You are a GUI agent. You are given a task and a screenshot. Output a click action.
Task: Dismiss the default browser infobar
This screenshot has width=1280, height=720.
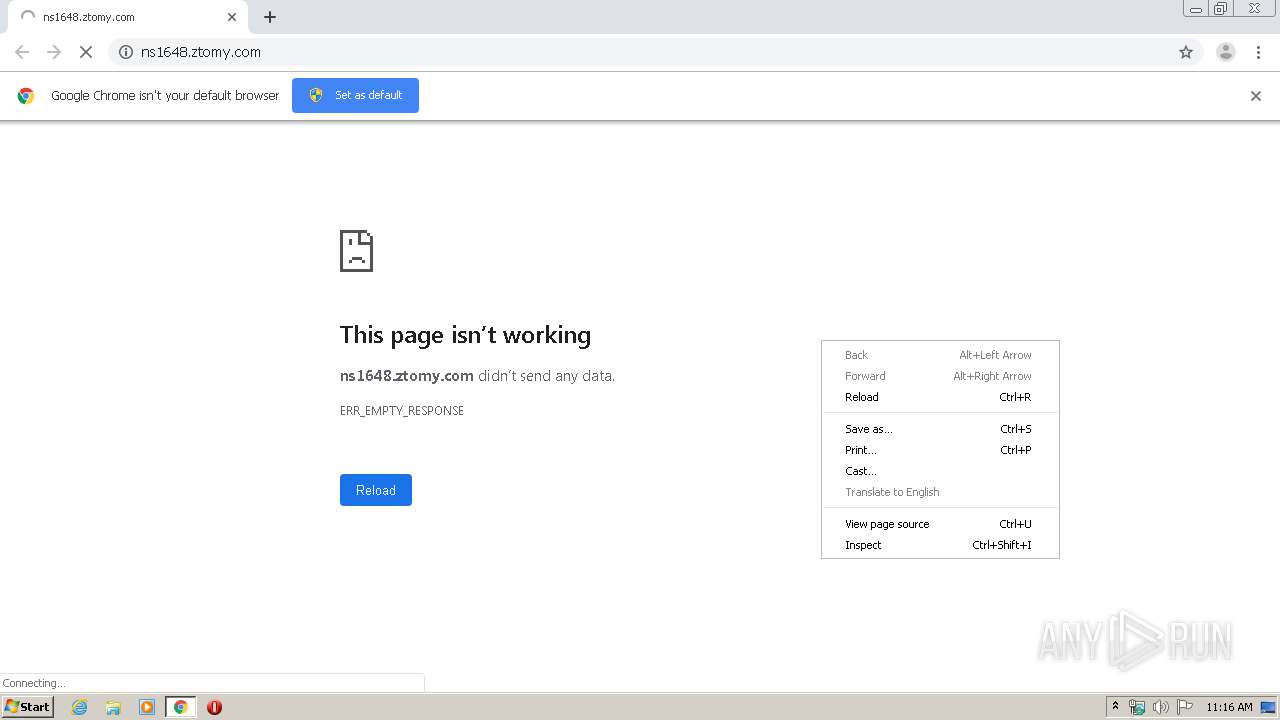tap(1256, 96)
